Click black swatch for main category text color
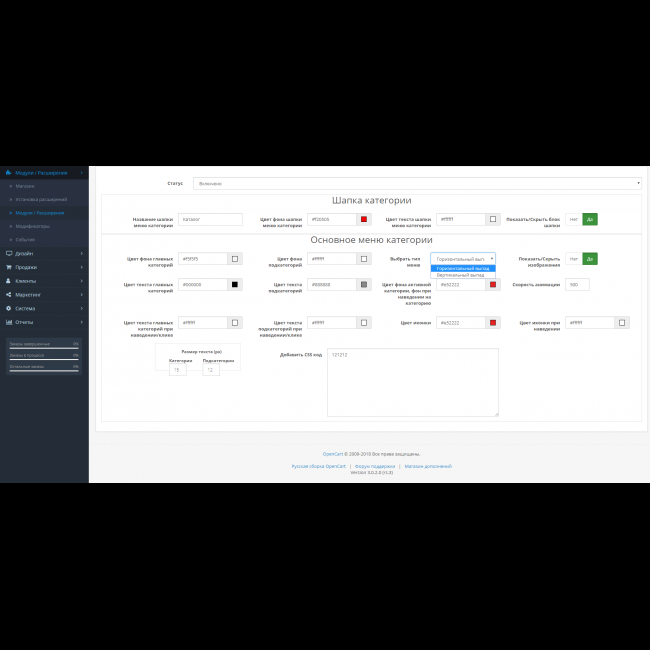 (235, 284)
